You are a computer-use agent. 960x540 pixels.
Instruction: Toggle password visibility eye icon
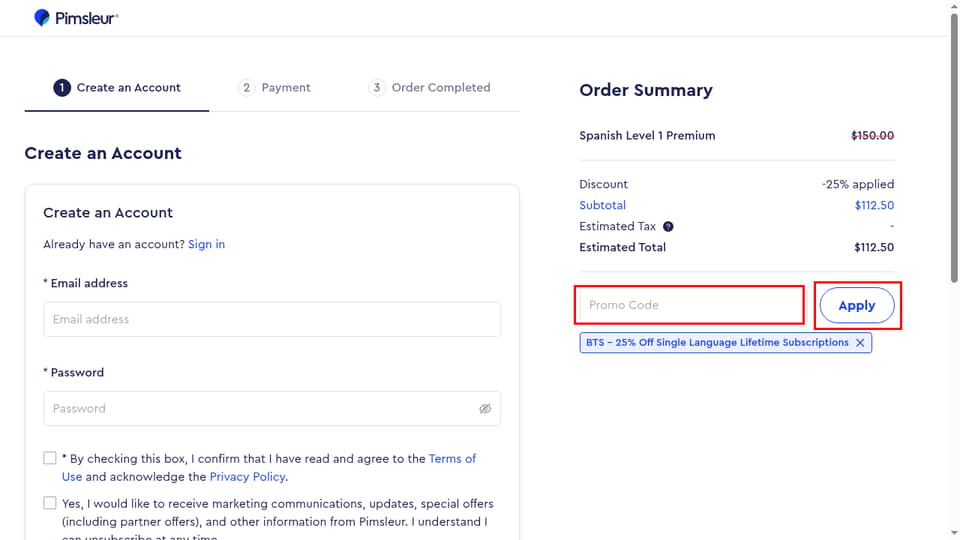(485, 408)
